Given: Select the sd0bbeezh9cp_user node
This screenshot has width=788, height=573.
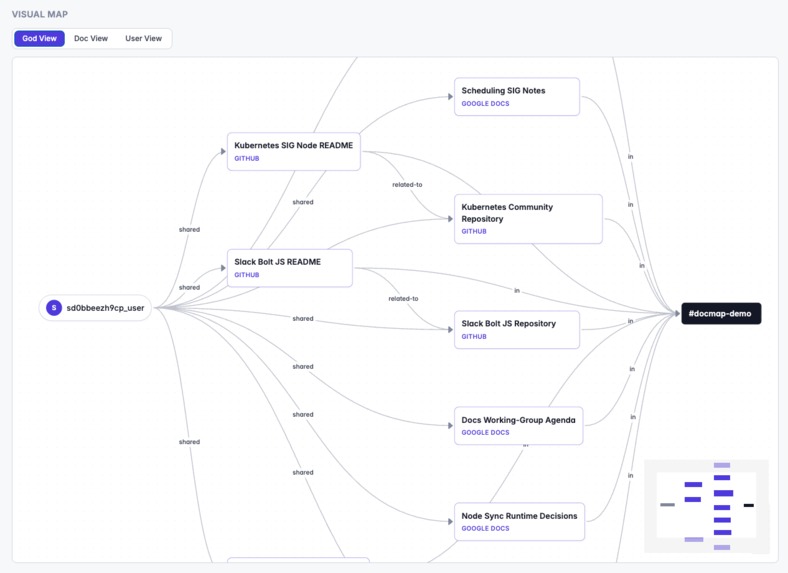Looking at the screenshot, I should click(95, 308).
